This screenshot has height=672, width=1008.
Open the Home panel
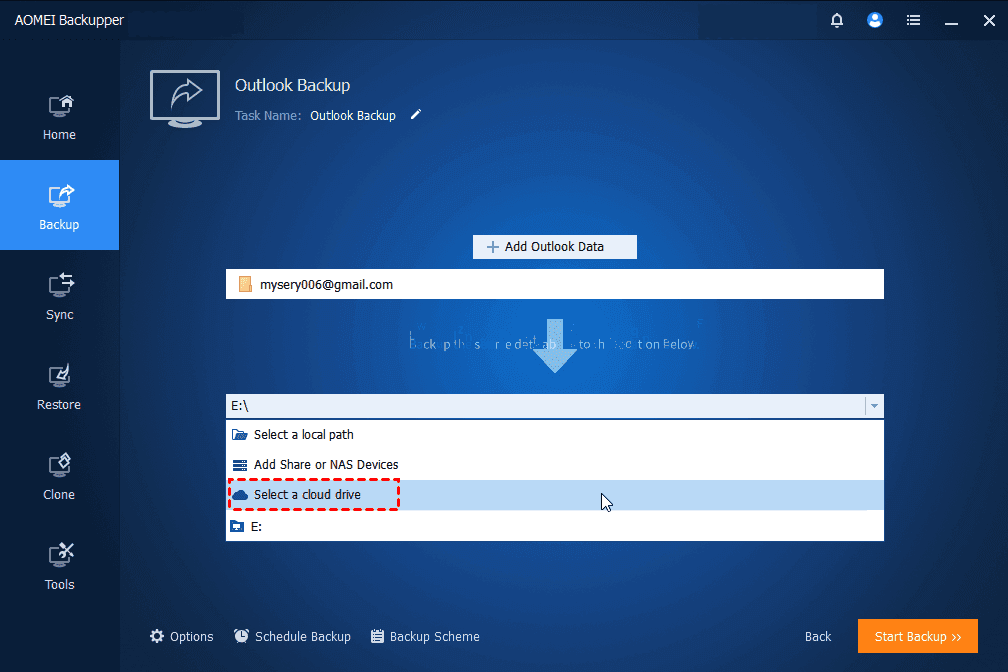[59, 115]
